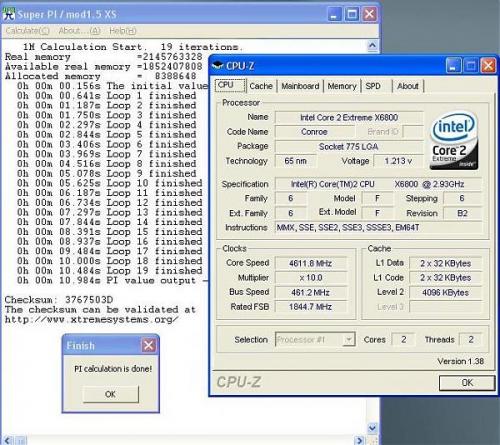Viewport: 500px width, 445px height.
Task: Switch to the Memory tab in CPU-Z
Action: pos(342,86)
